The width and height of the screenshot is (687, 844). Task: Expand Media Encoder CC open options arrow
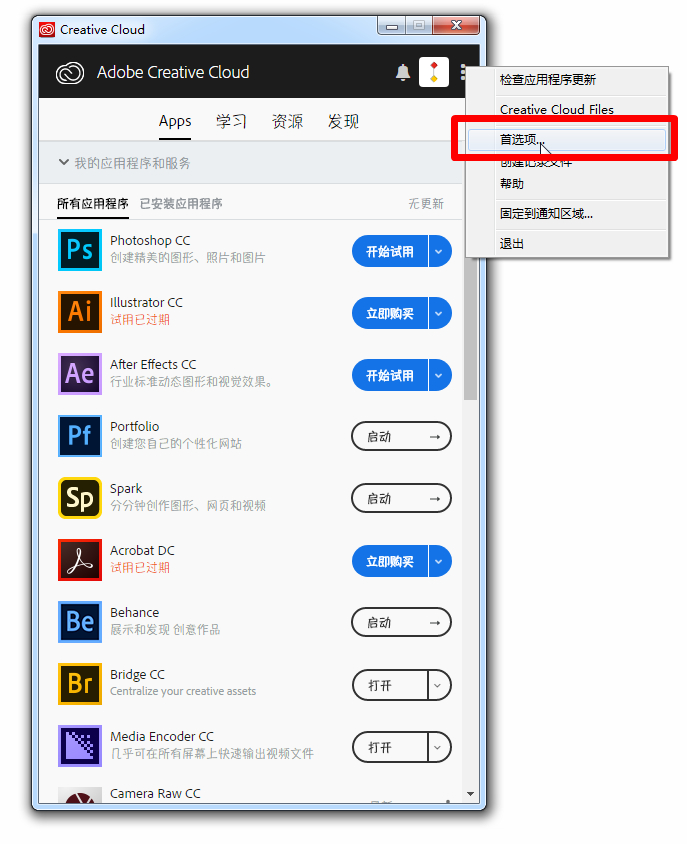[439, 747]
